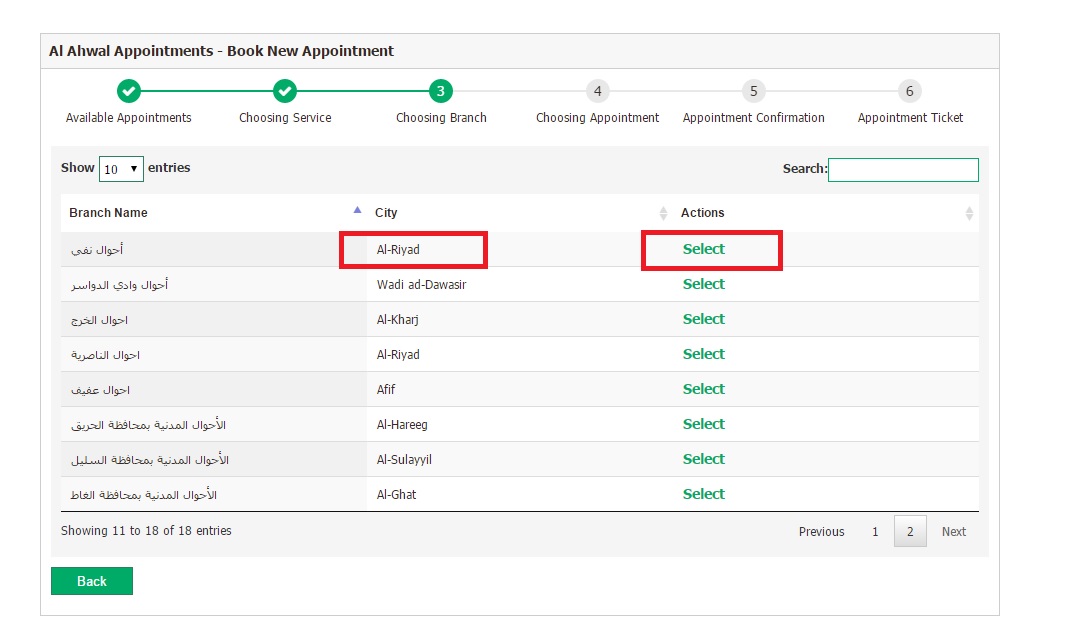The width and height of the screenshot is (1067, 634).
Task: Click inside the Search field
Action: (903, 169)
